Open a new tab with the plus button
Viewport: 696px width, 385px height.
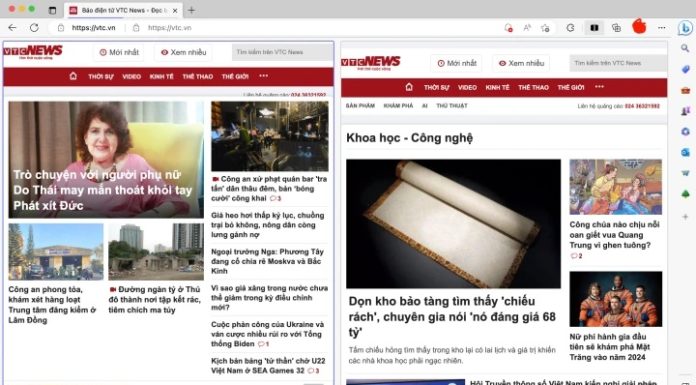pos(191,10)
